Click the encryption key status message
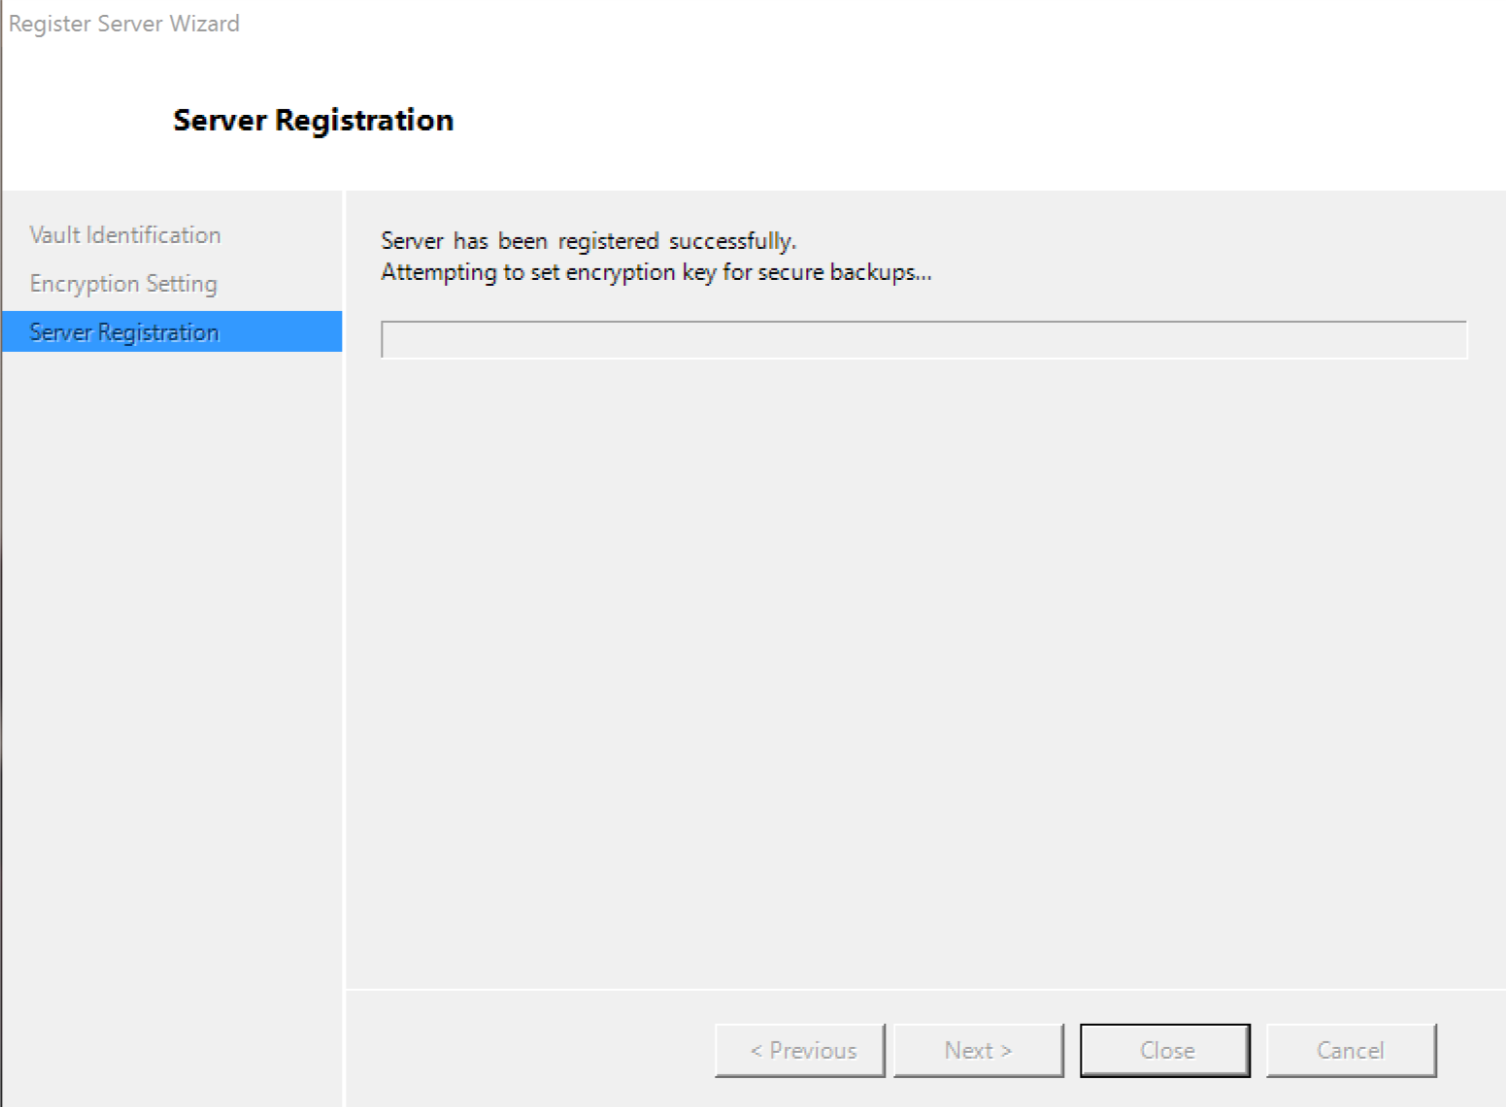This screenshot has width=1506, height=1107. click(x=656, y=271)
